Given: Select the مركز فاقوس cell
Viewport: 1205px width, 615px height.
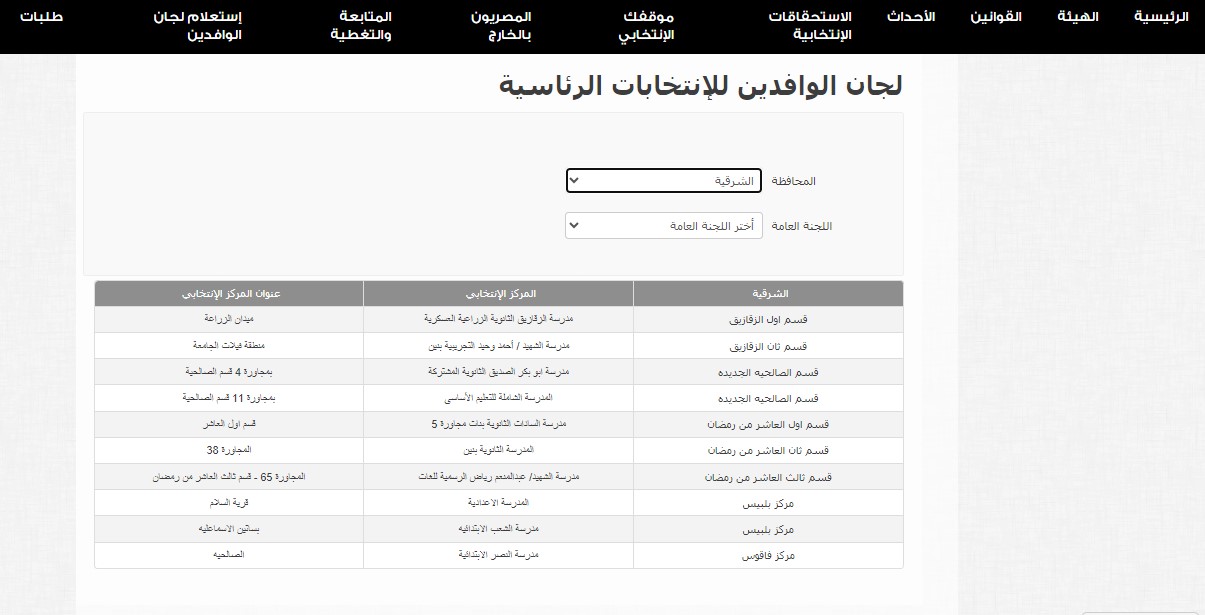Looking at the screenshot, I should click(768, 555).
